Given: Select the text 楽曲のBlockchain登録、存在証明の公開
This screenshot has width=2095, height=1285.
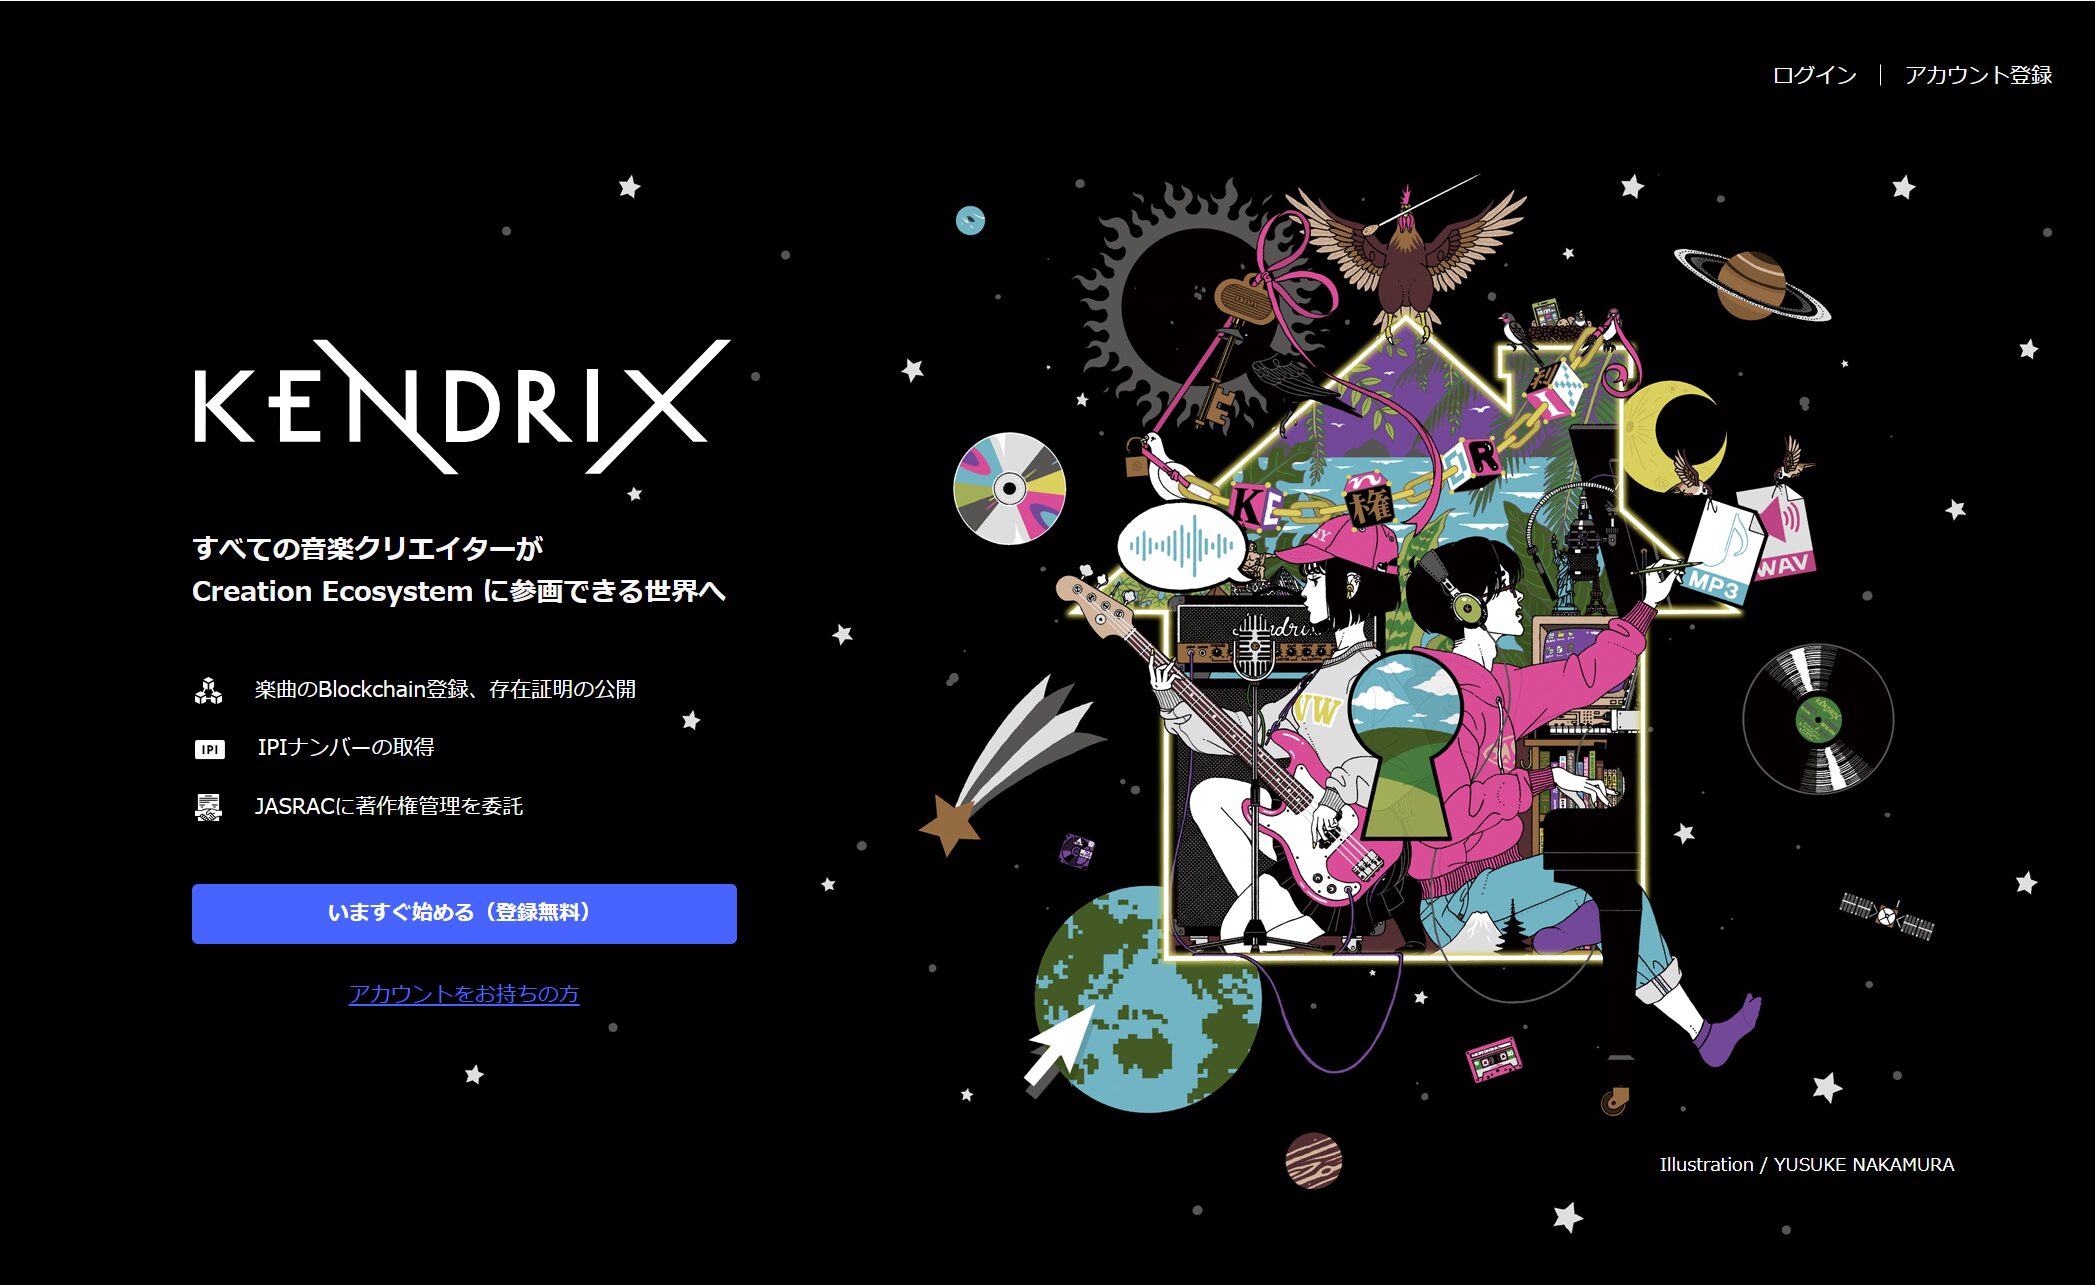Looking at the screenshot, I should point(445,689).
